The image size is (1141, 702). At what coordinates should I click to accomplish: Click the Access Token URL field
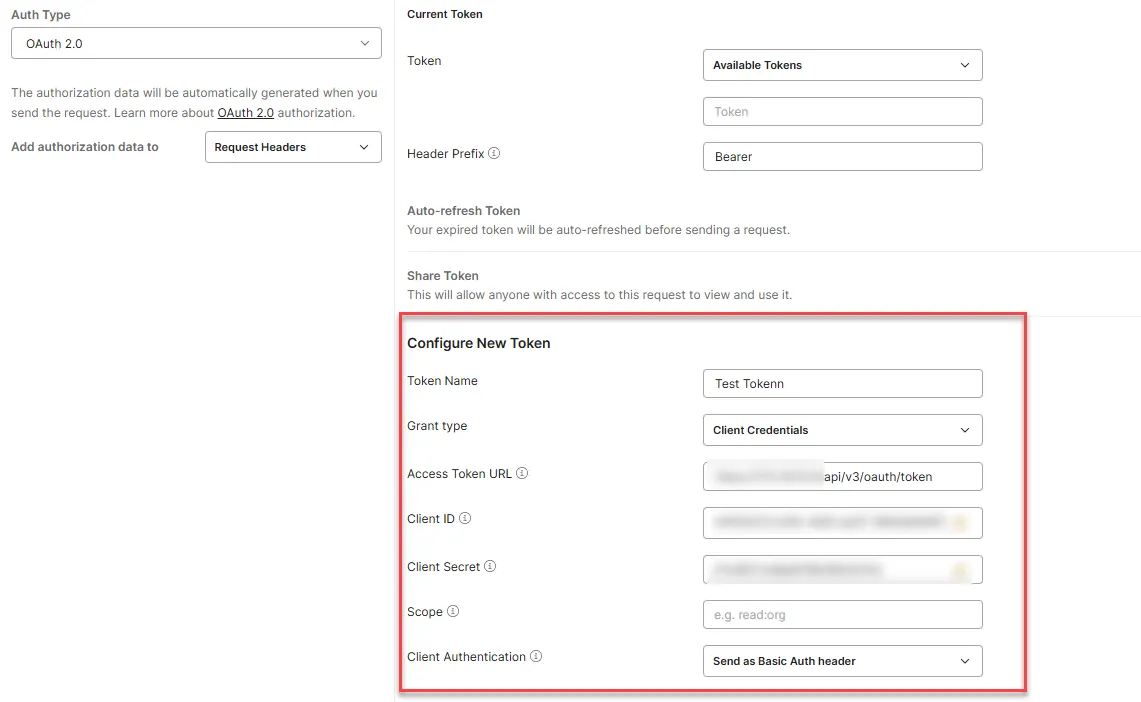click(842, 476)
